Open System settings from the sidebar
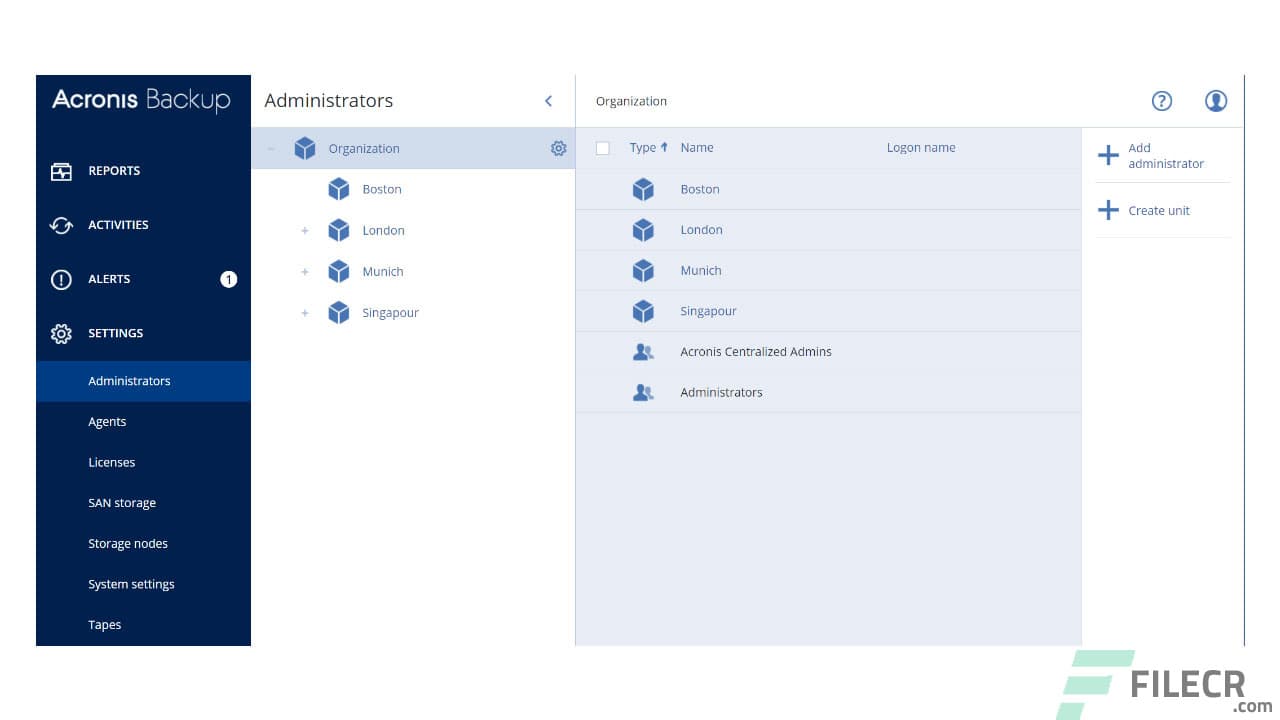The image size is (1280, 720). click(131, 583)
